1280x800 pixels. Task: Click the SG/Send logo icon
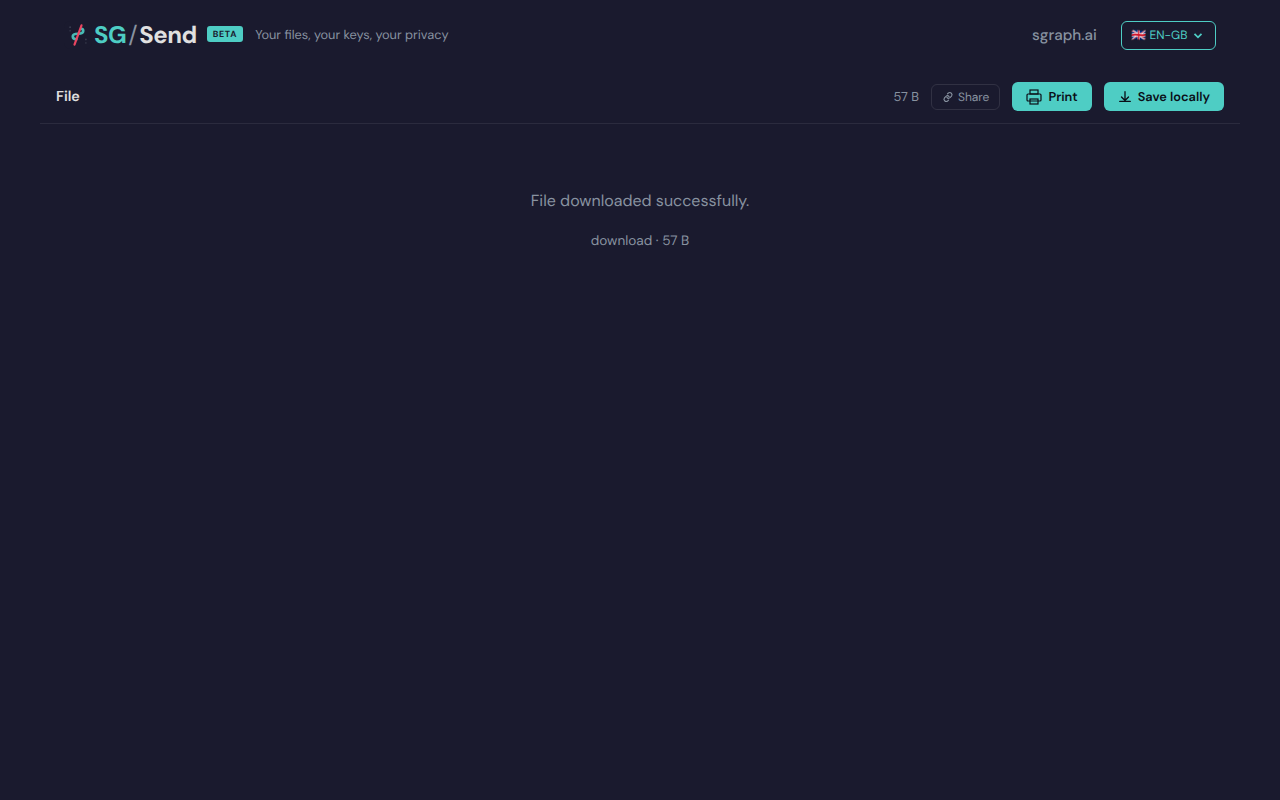pyautogui.click(x=78, y=35)
